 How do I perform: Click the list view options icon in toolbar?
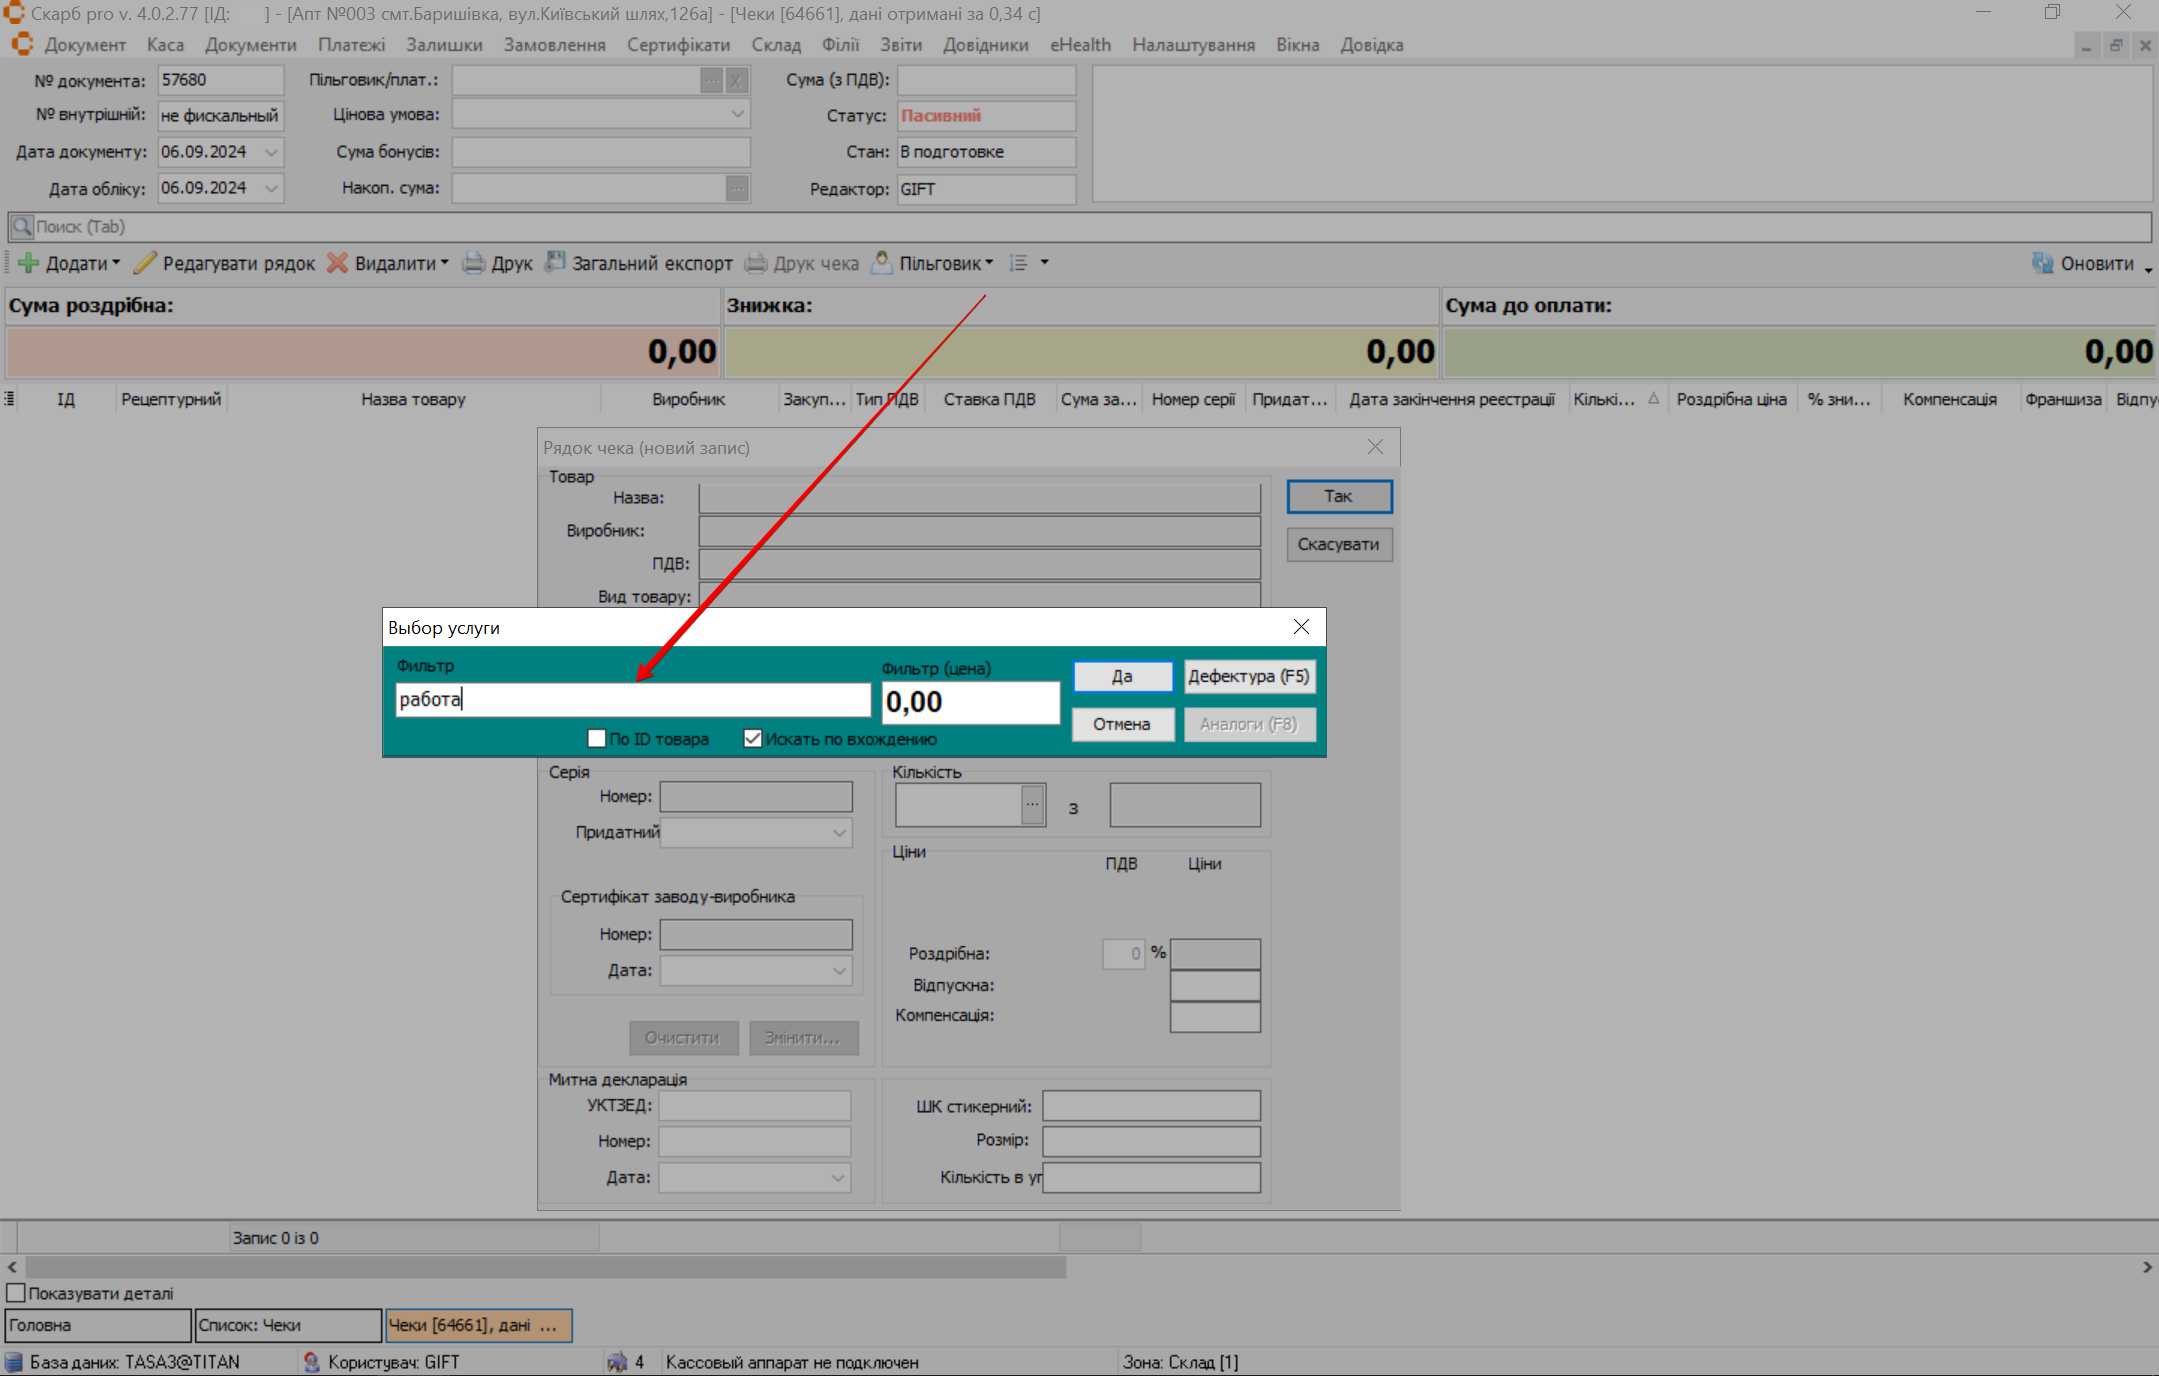[x=1019, y=263]
